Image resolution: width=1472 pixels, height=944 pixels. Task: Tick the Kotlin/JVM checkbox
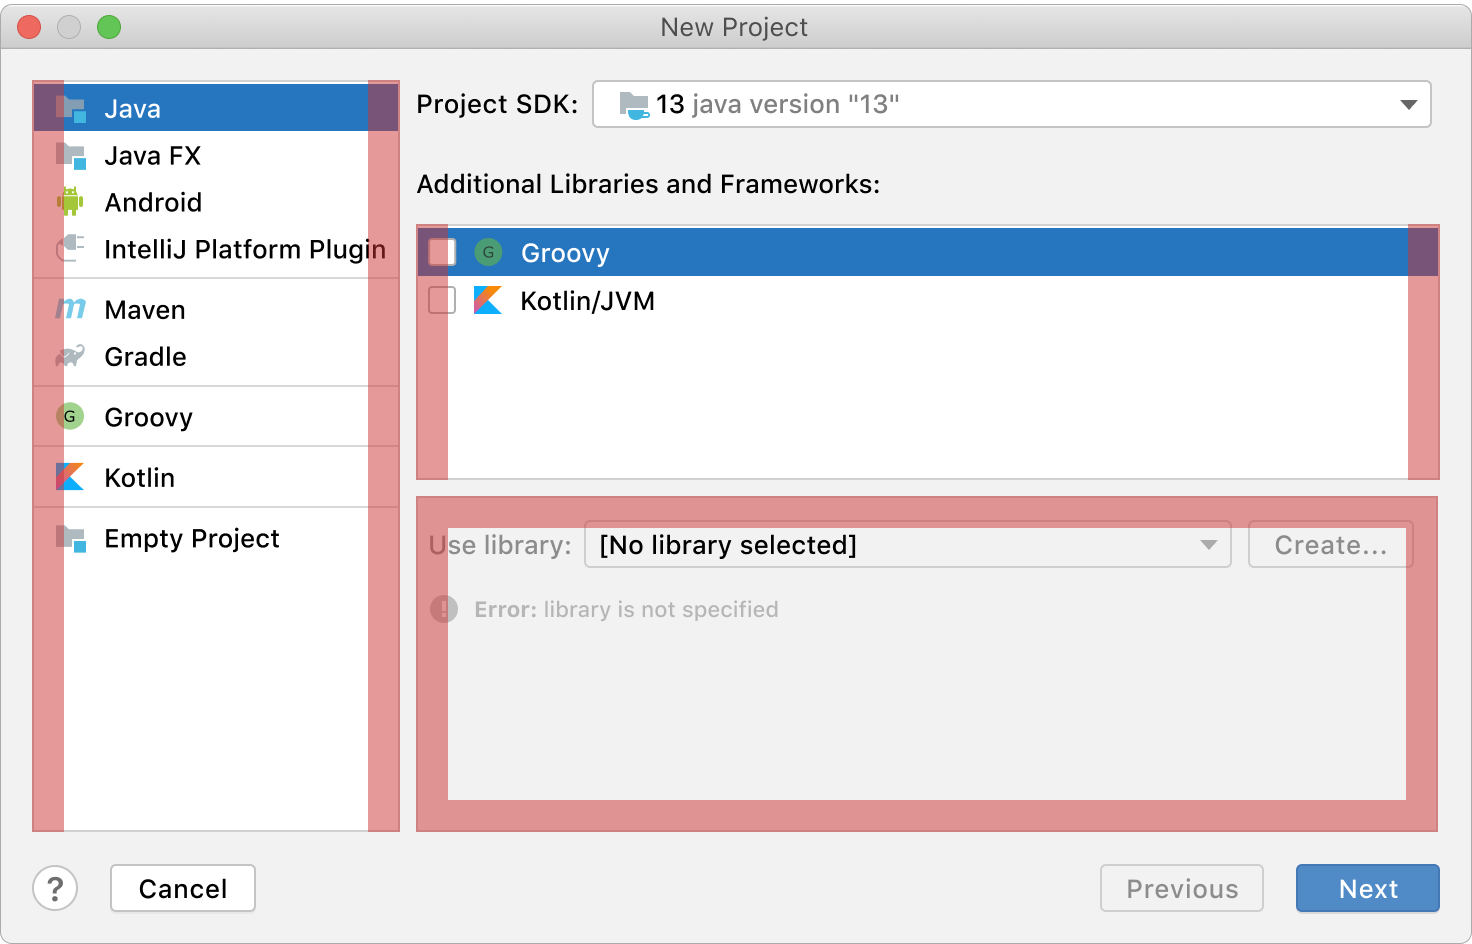(442, 300)
